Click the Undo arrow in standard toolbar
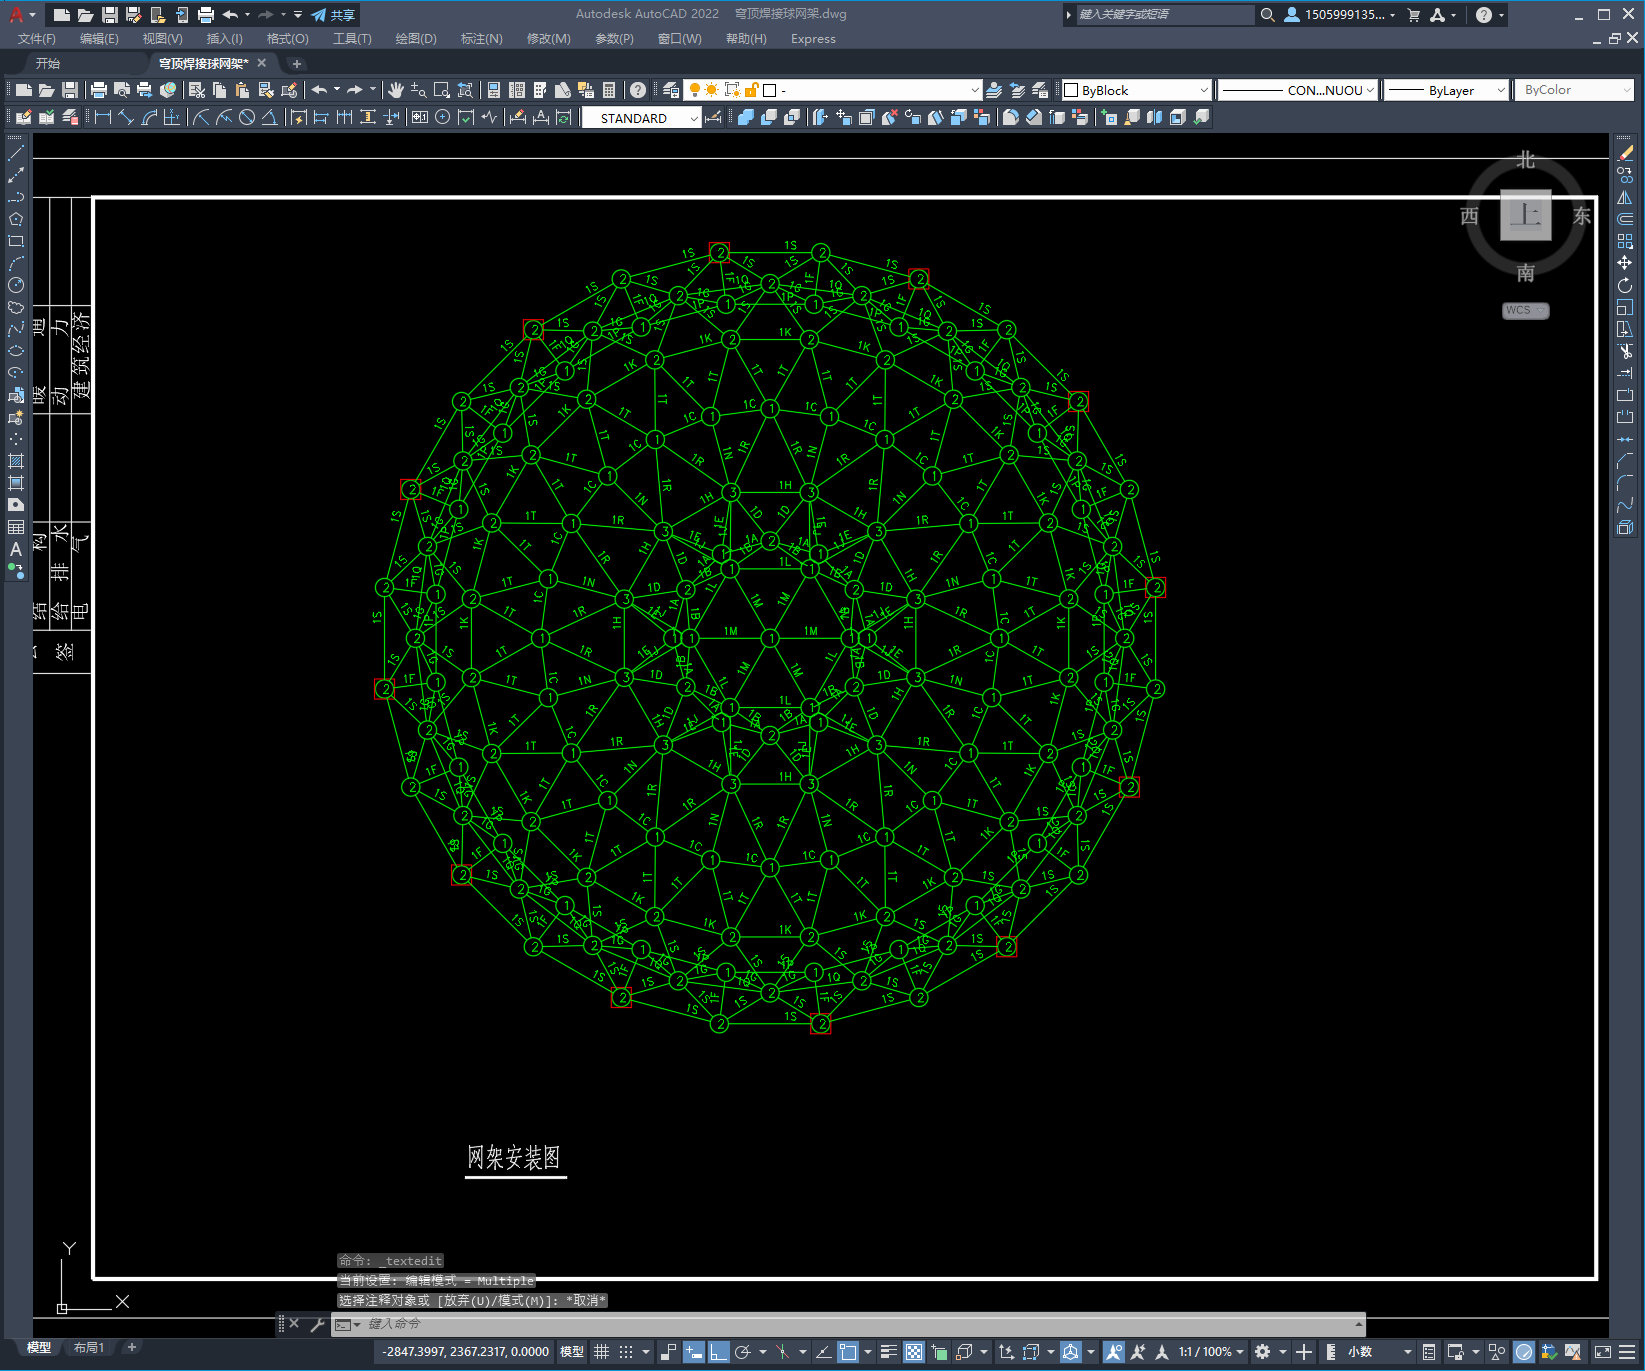 (319, 90)
